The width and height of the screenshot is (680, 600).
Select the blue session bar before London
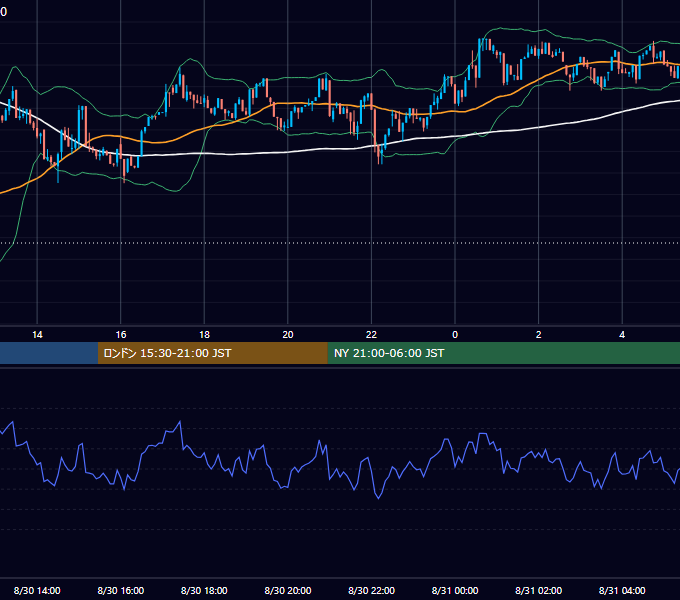[x=49, y=353]
